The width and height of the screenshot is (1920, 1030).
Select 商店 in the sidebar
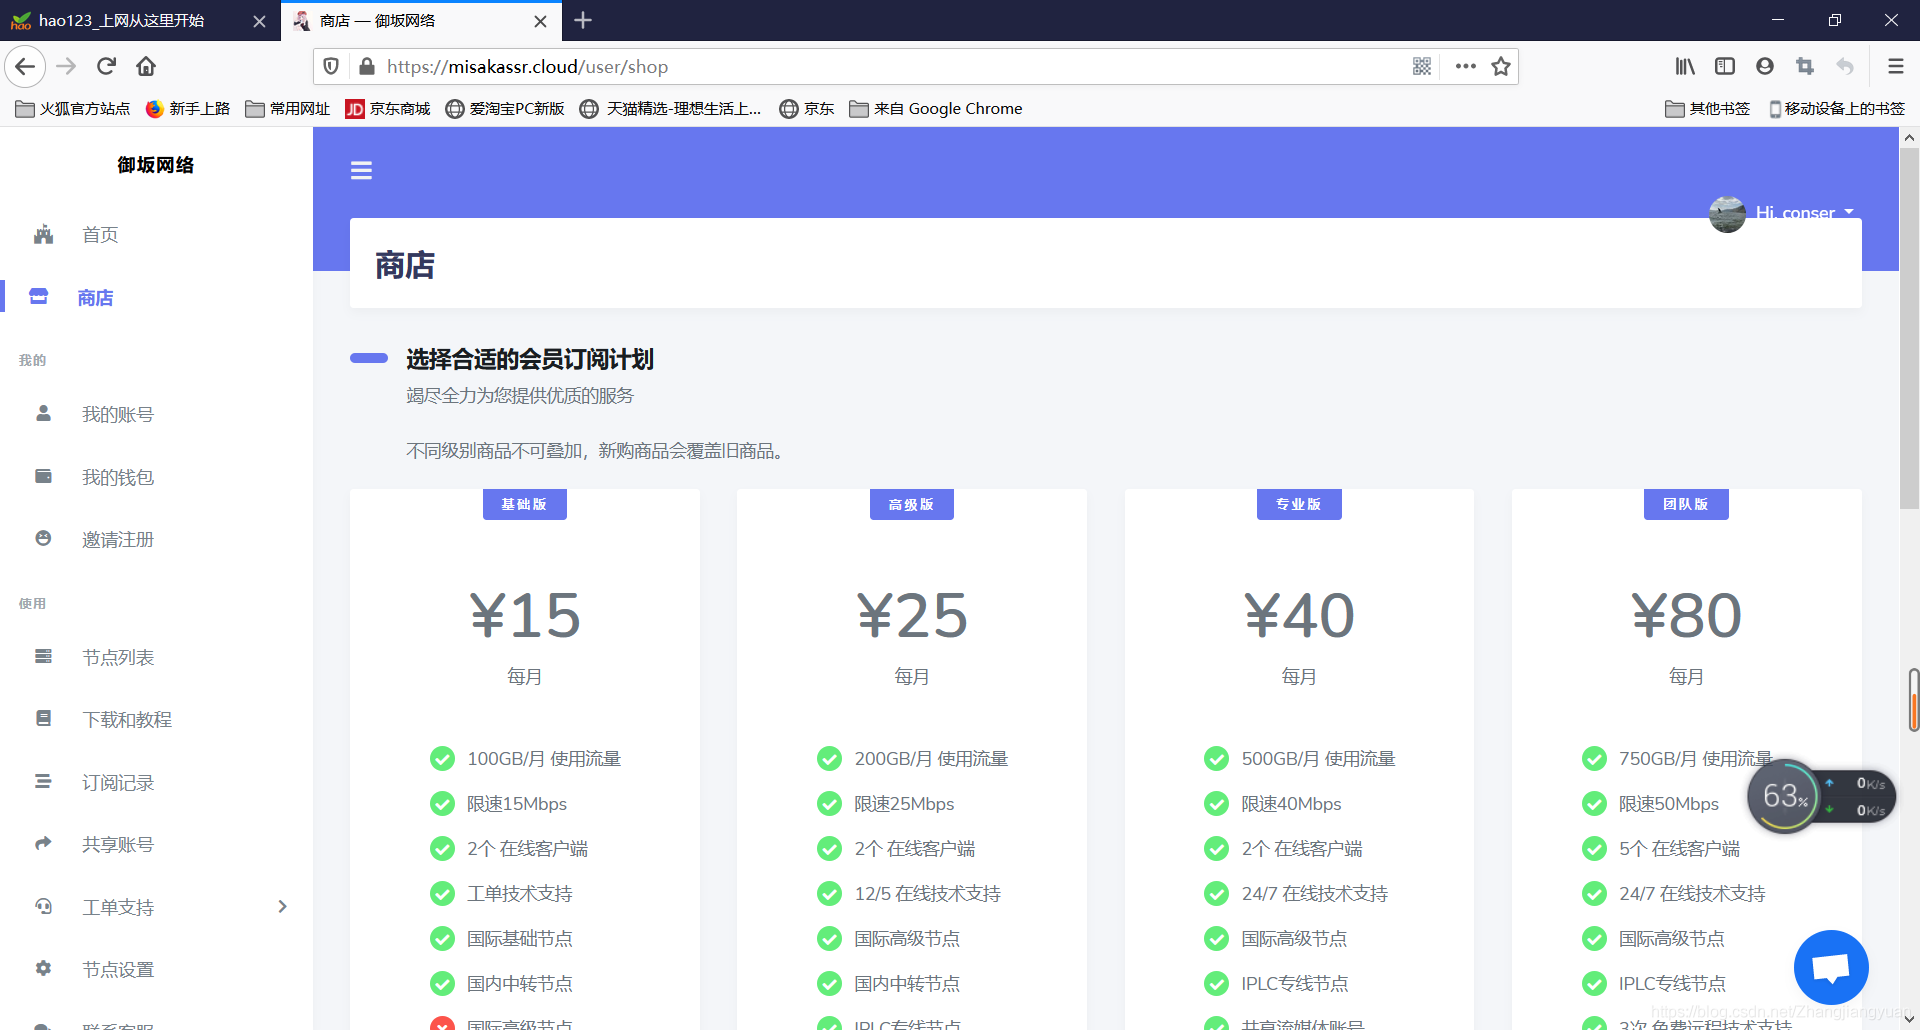tap(96, 298)
